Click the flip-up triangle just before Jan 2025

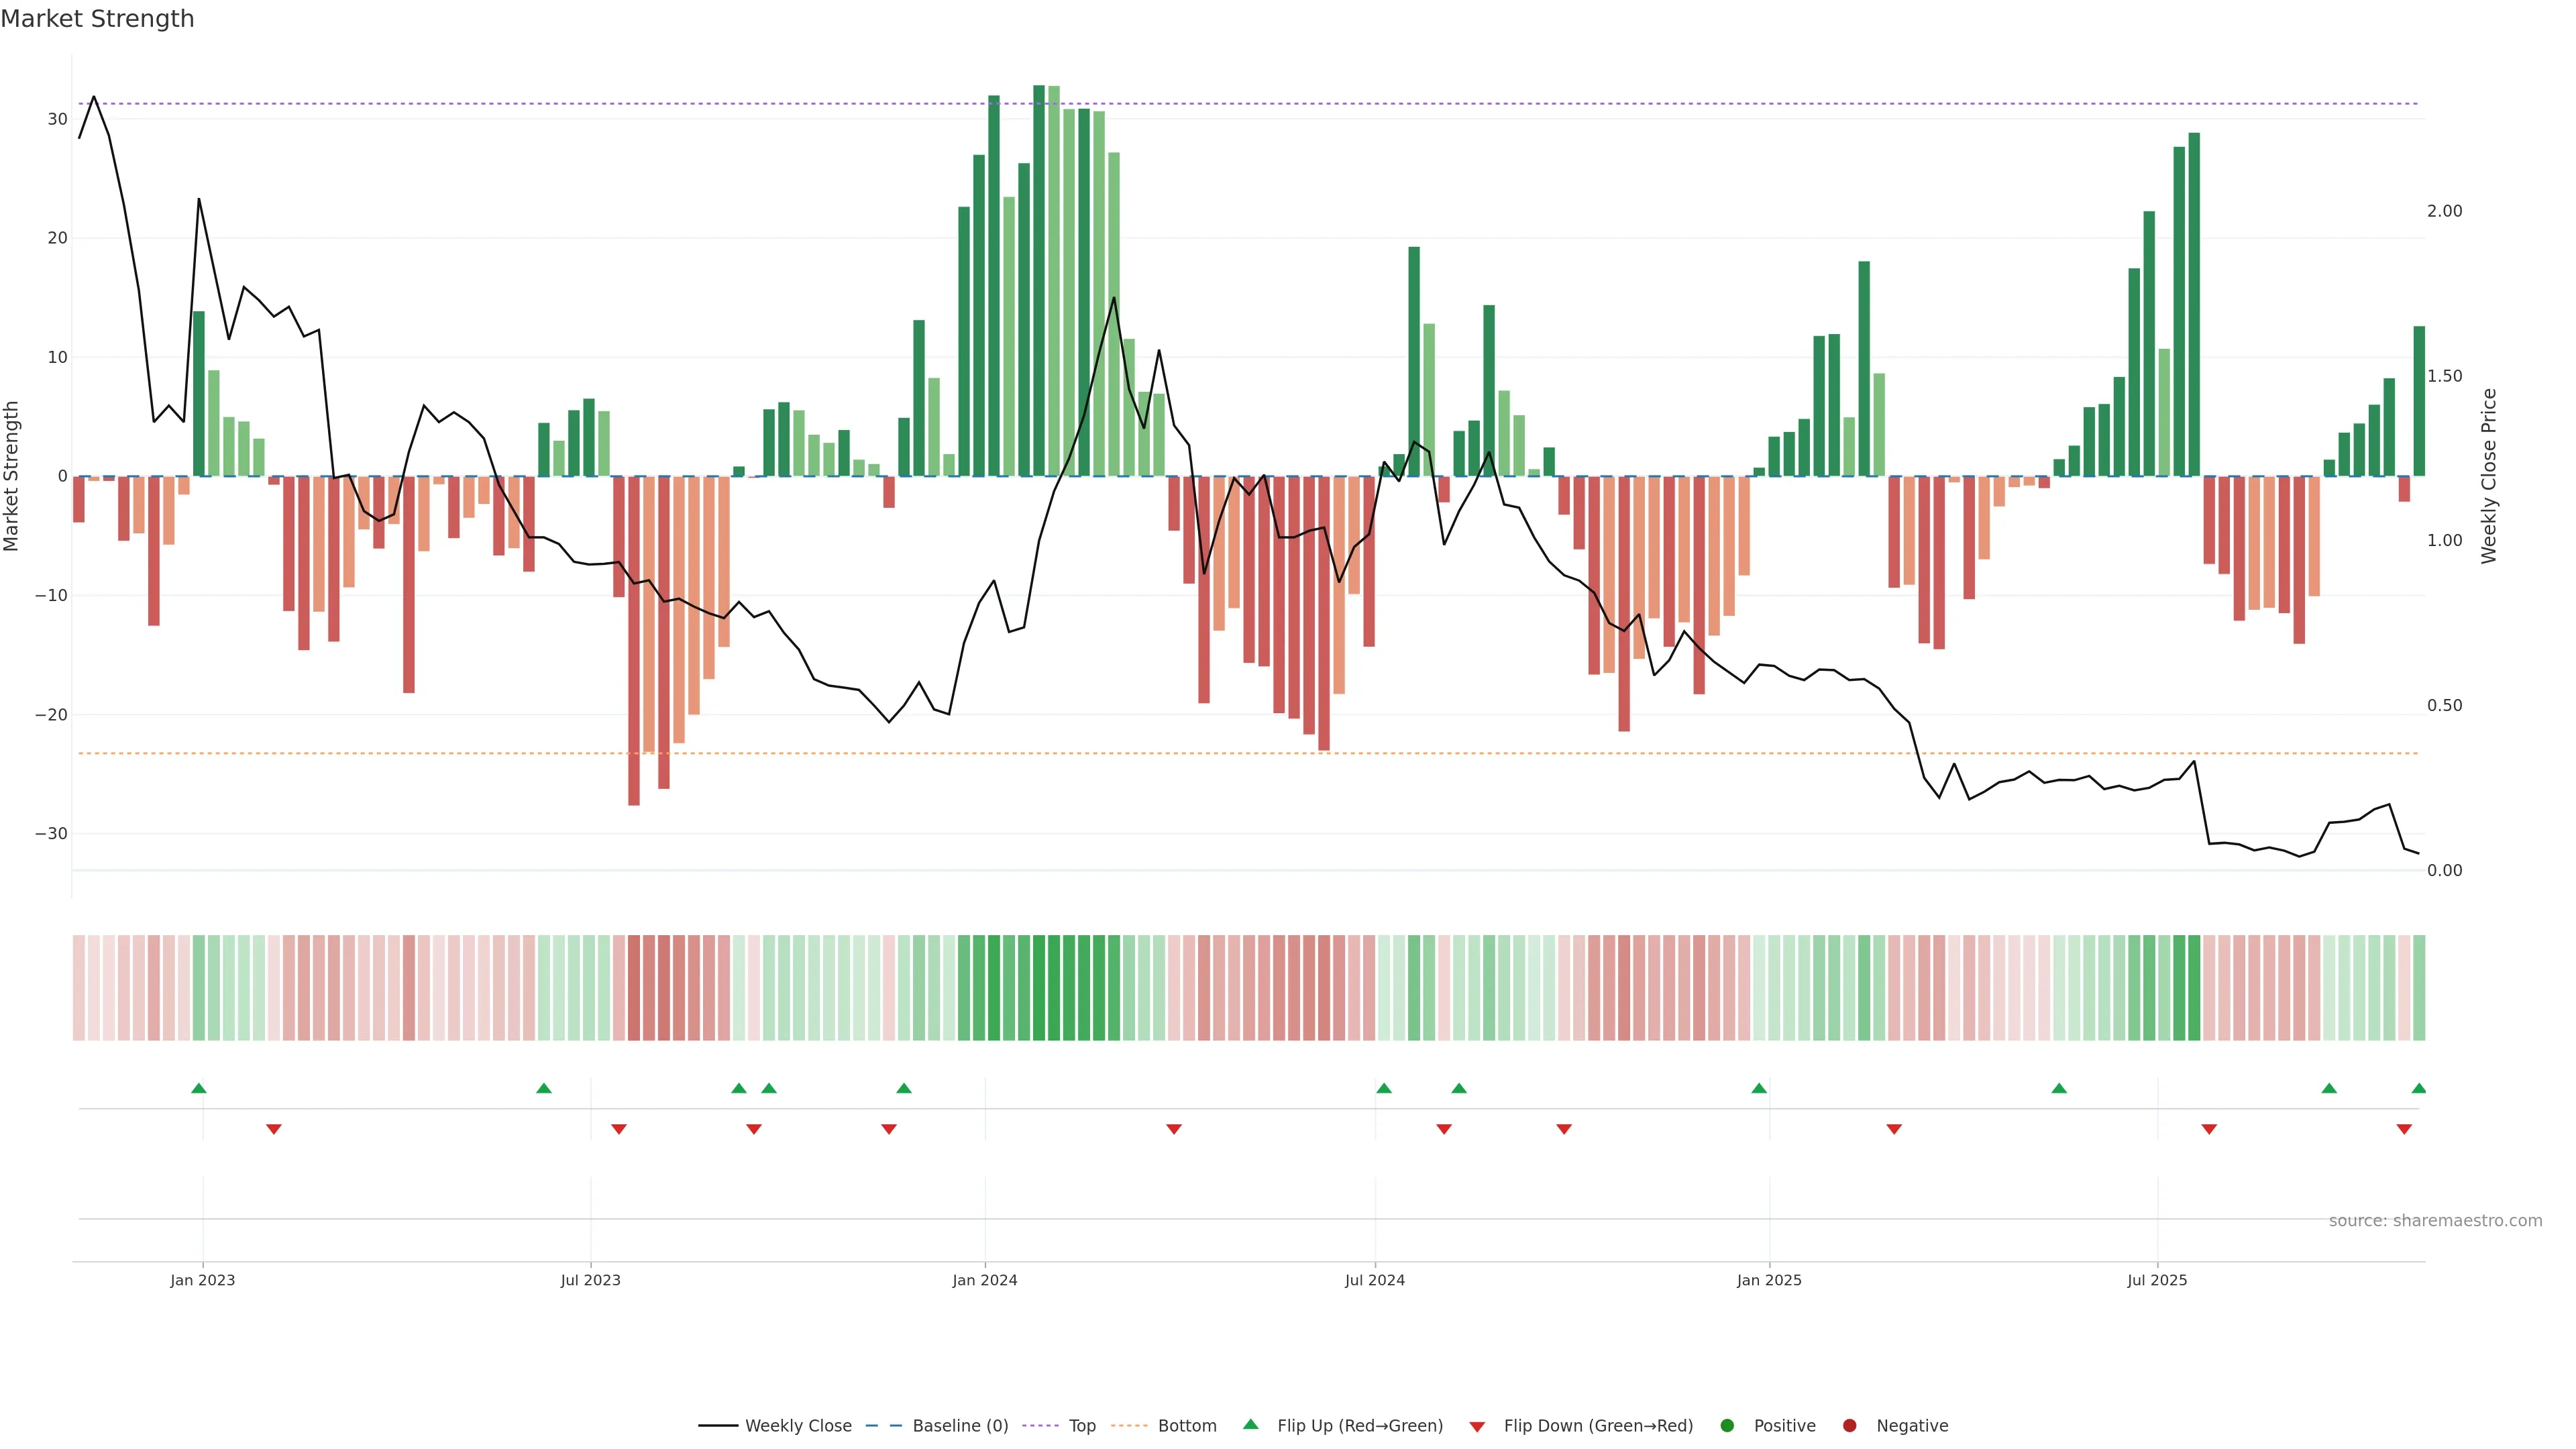pos(1759,1088)
